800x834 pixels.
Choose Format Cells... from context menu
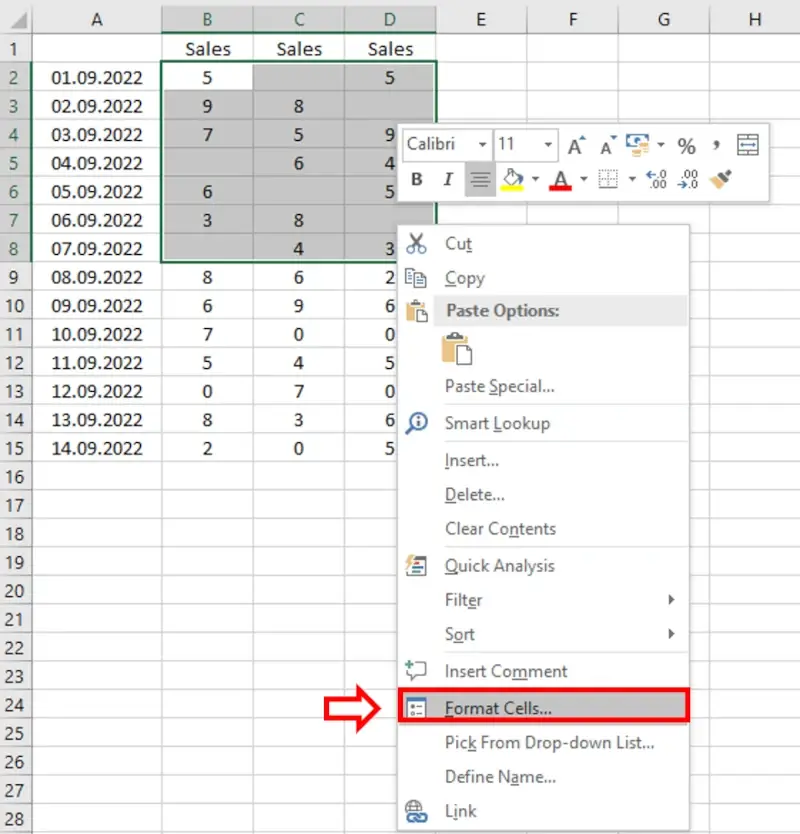(x=498, y=707)
